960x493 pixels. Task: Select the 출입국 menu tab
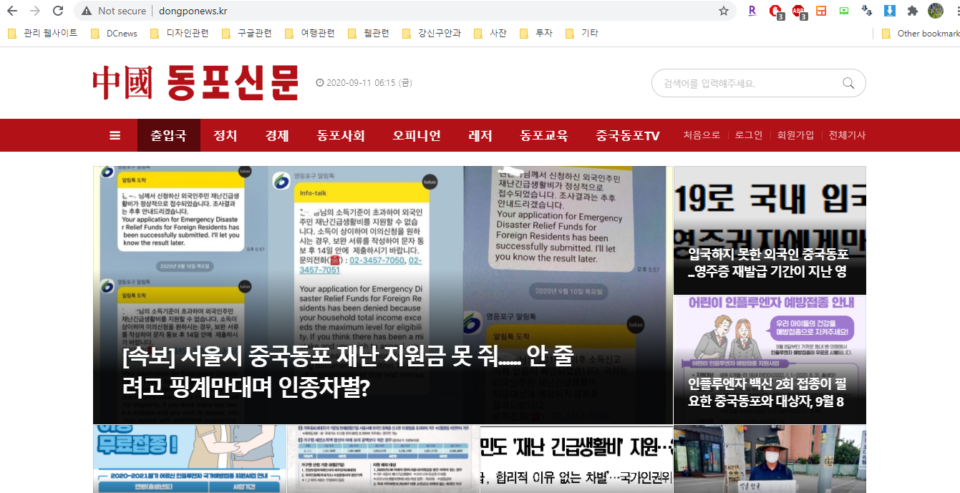[168, 136]
